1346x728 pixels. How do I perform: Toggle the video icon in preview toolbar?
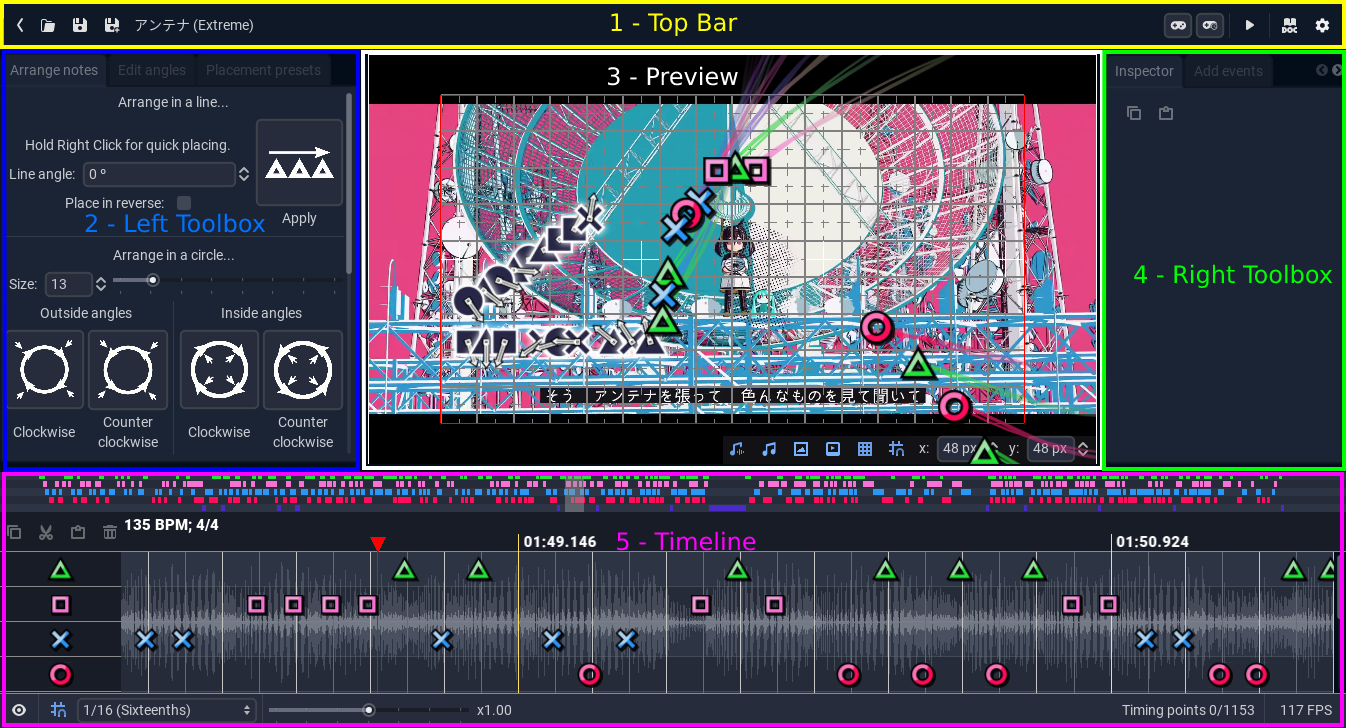[832, 449]
